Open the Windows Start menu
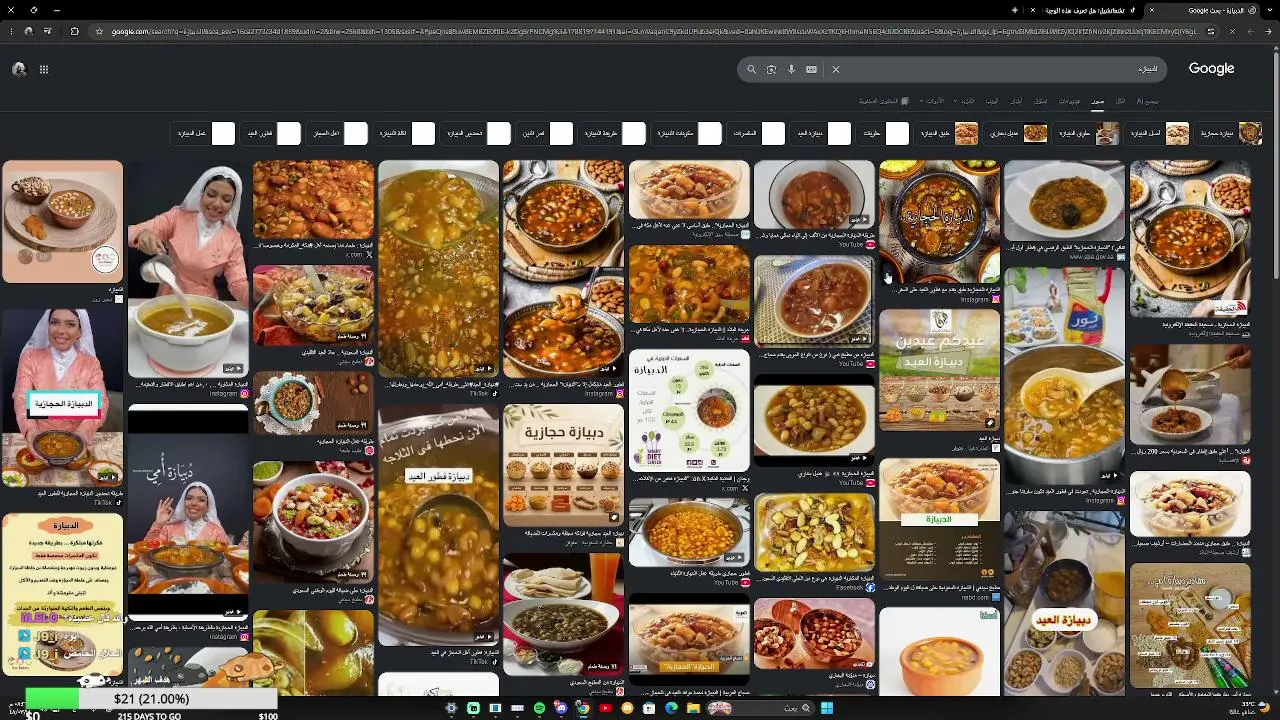This screenshot has height=720, width=1280. click(827, 708)
